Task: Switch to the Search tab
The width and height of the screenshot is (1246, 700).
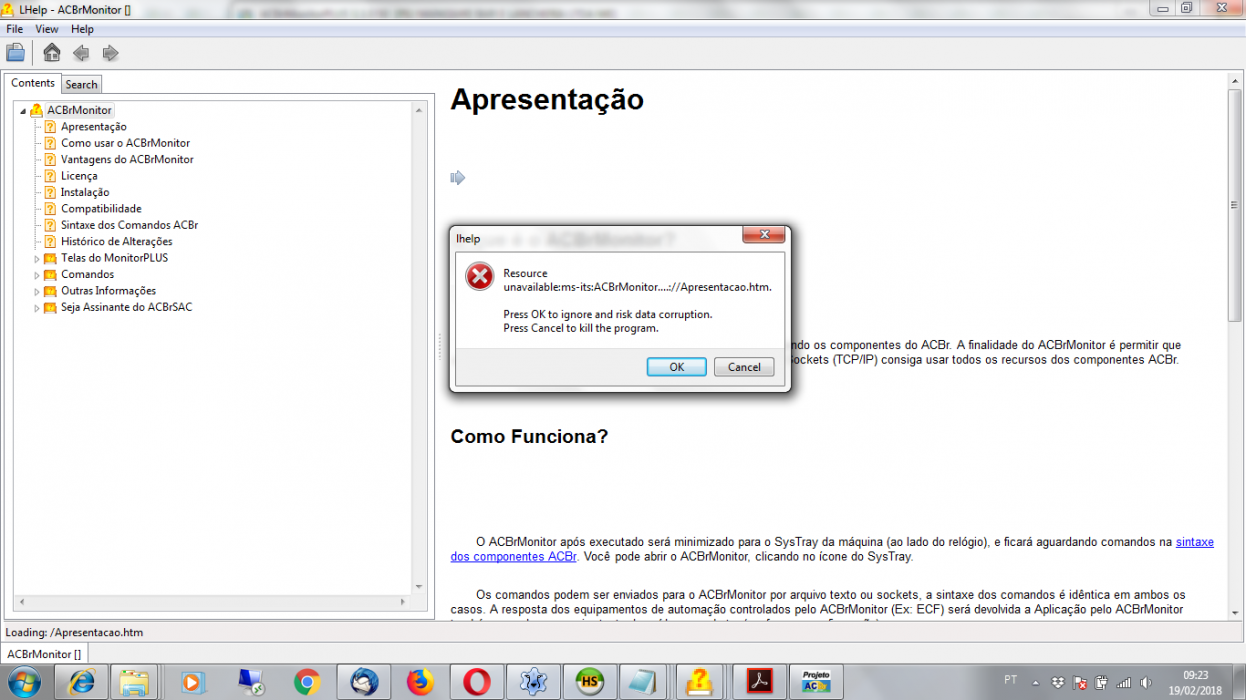Action: click(x=82, y=85)
